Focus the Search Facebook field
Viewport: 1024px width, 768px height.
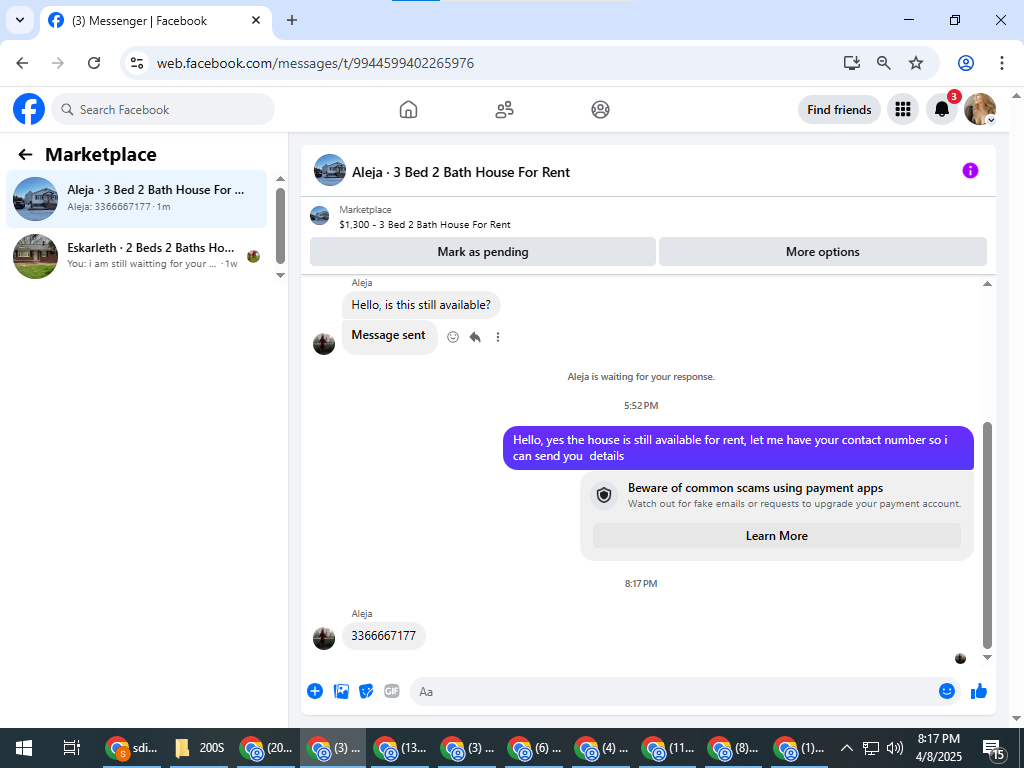pos(163,110)
